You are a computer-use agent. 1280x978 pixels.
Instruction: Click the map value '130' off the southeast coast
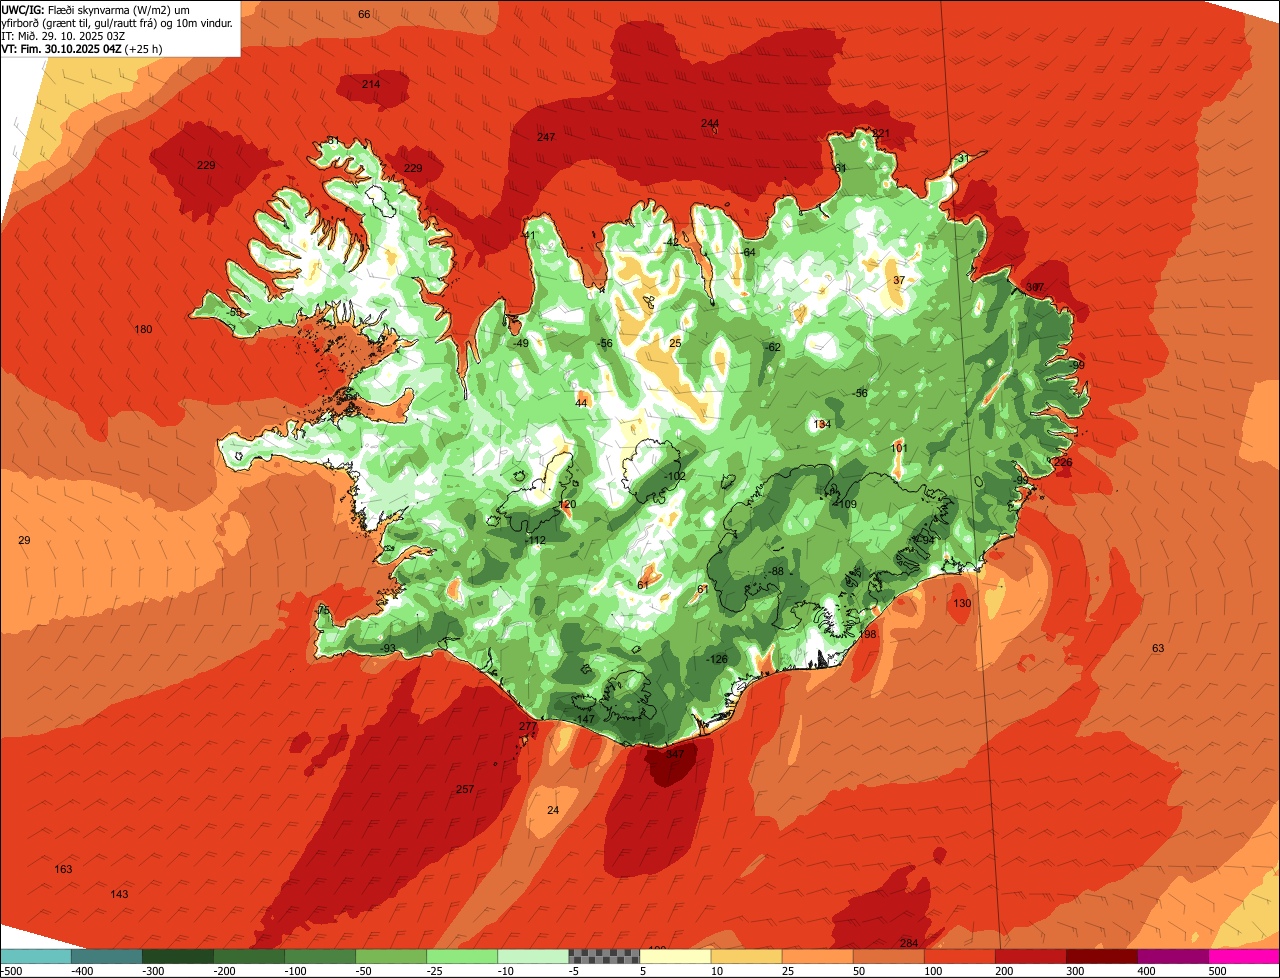(962, 603)
